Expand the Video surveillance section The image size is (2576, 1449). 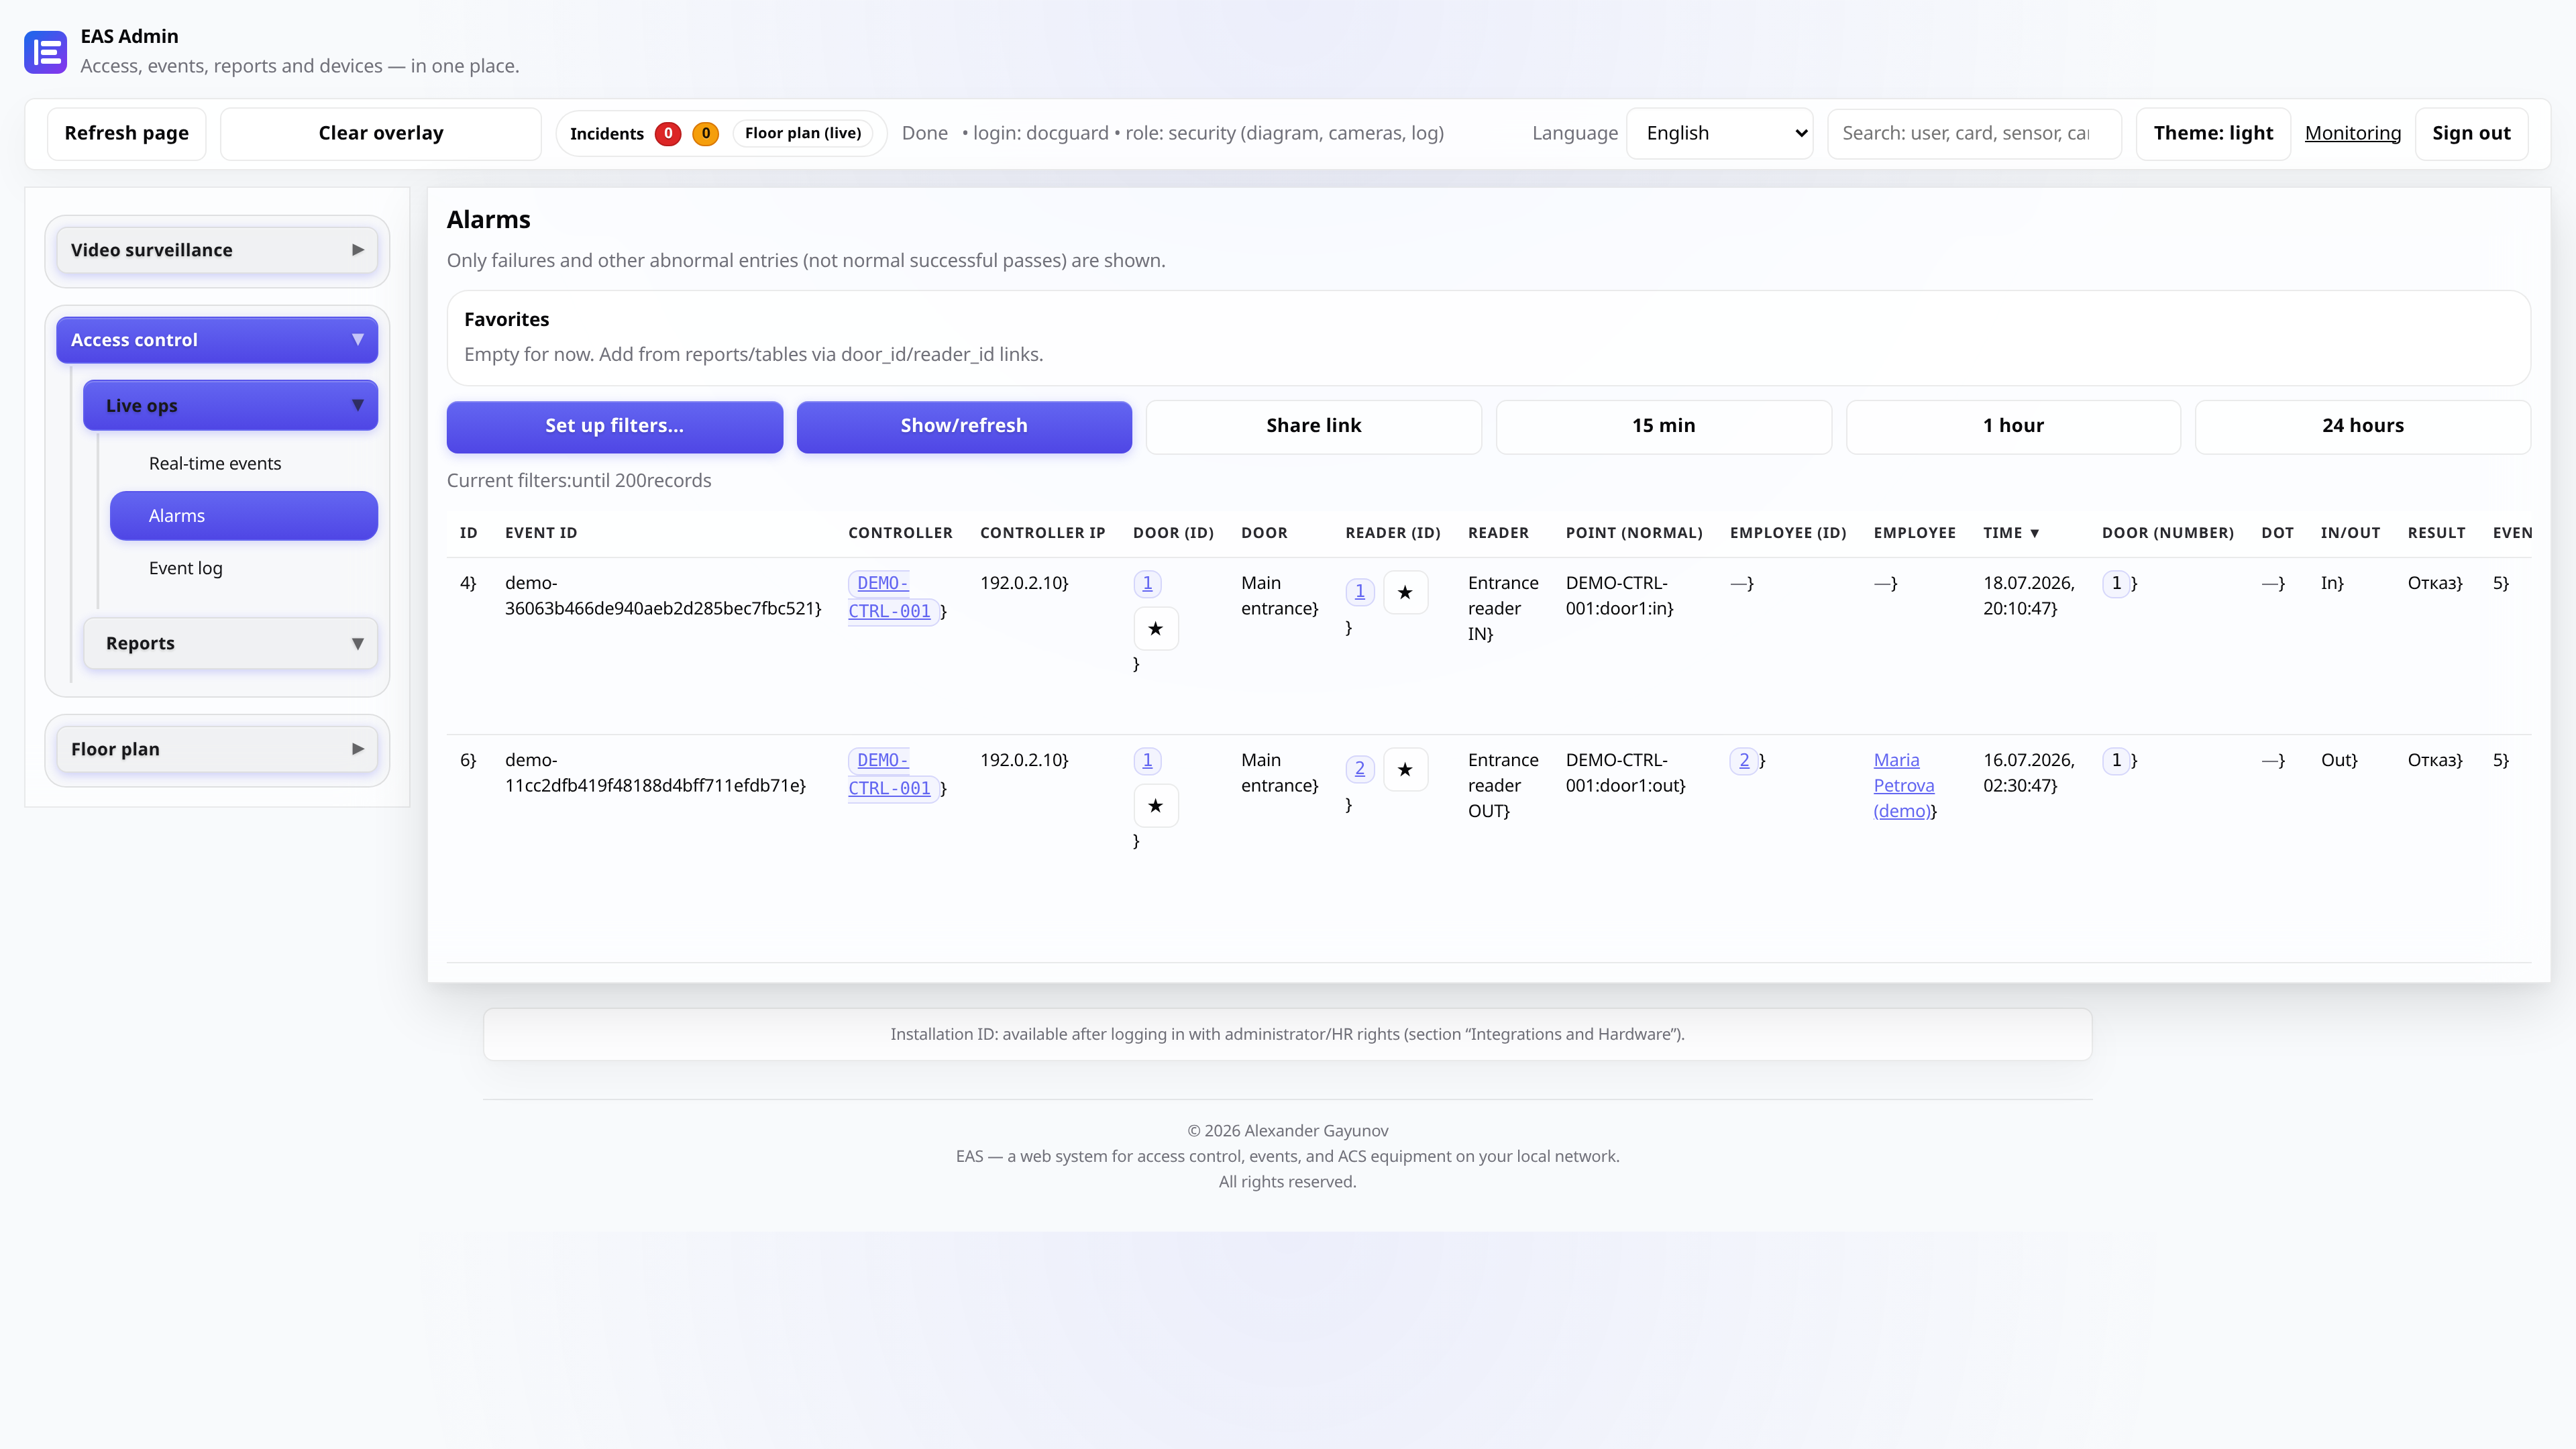click(x=217, y=250)
